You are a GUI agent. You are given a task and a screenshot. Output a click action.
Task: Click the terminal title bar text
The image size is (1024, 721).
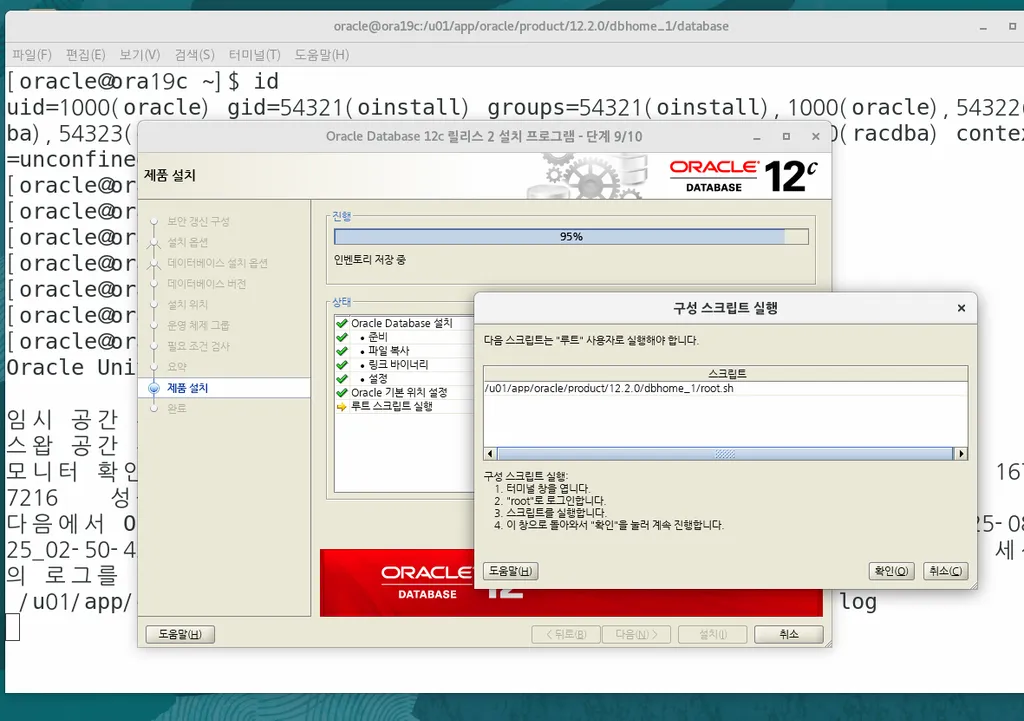pyautogui.click(x=531, y=27)
